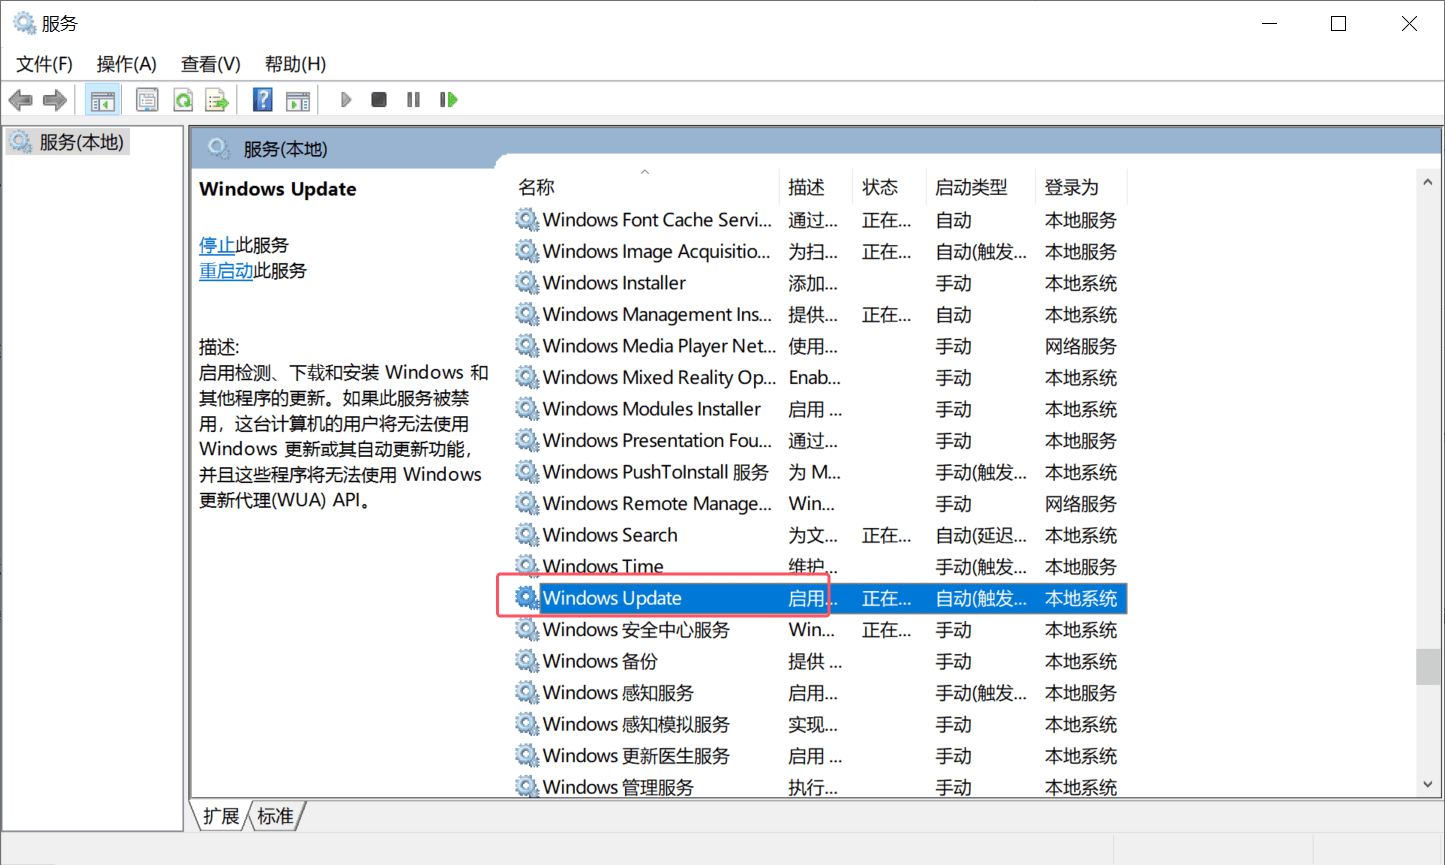
Task: Select Windows Image Acquisitio... service name
Action: tap(656, 252)
